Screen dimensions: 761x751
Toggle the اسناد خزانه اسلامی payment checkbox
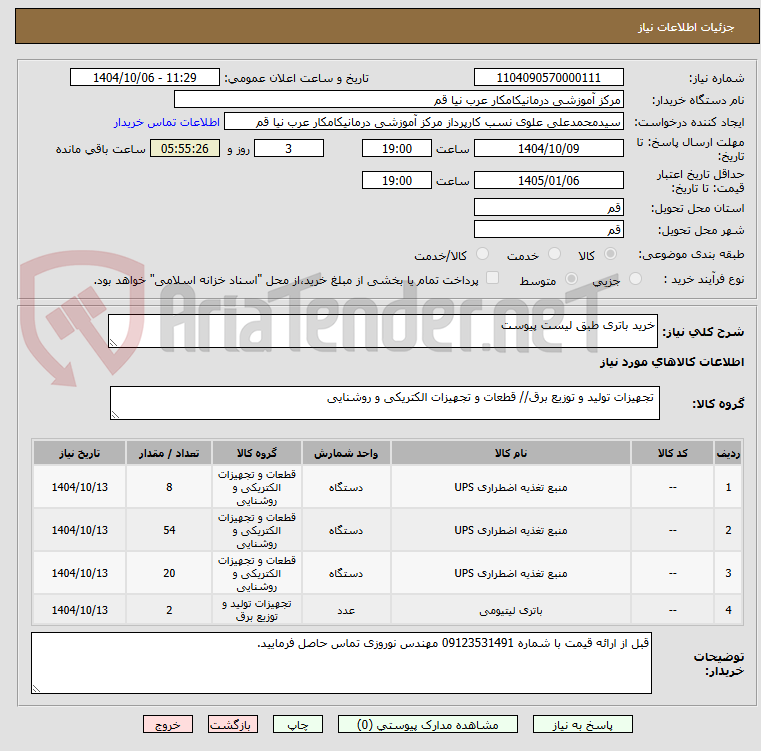493,278
